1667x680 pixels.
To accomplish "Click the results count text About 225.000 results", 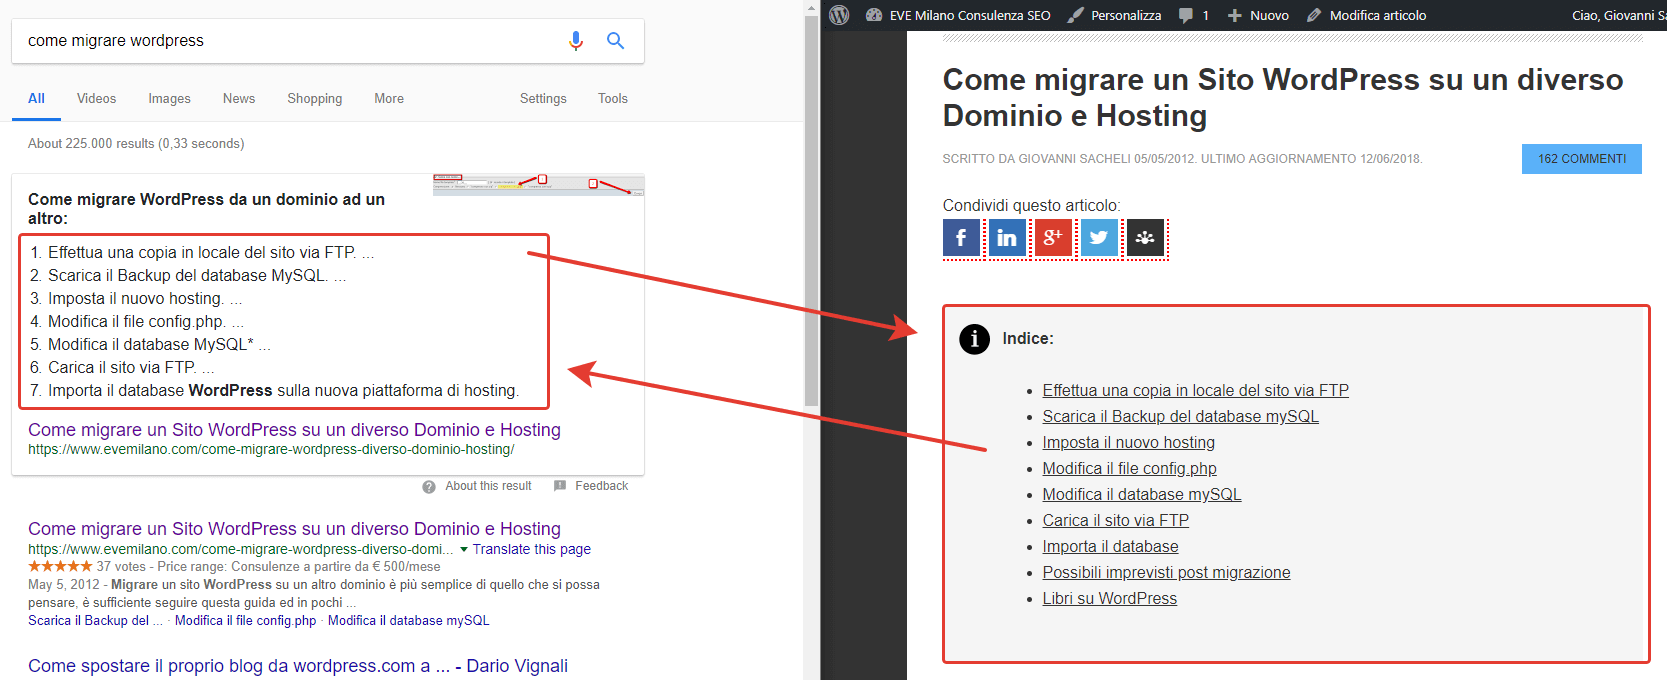I will point(136,144).
